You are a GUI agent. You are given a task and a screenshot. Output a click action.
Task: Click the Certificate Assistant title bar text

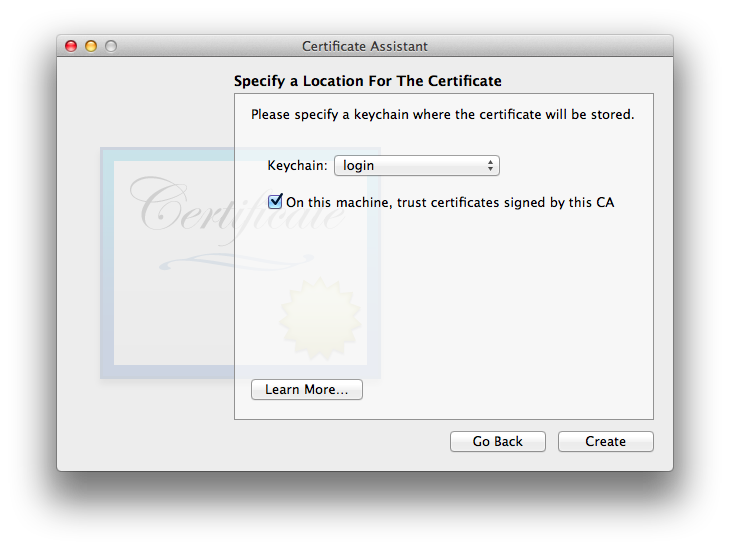(x=365, y=46)
